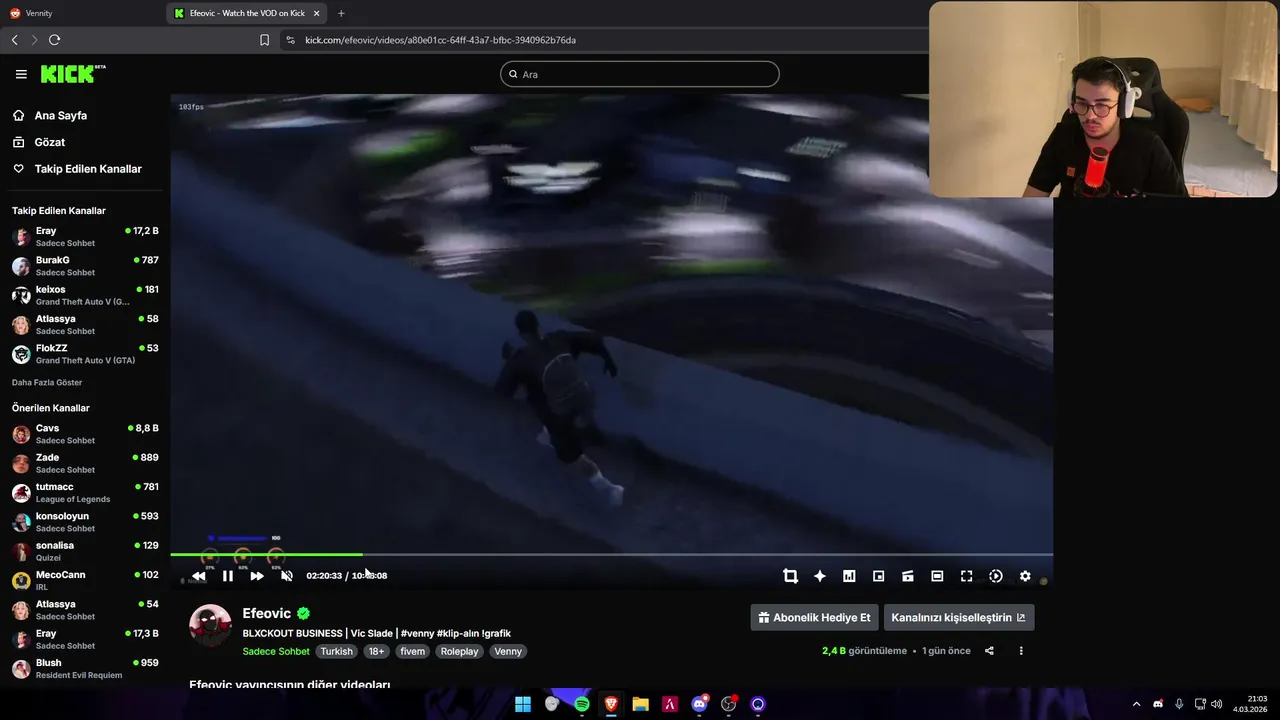Open Brave browser taskbar icon

point(611,704)
